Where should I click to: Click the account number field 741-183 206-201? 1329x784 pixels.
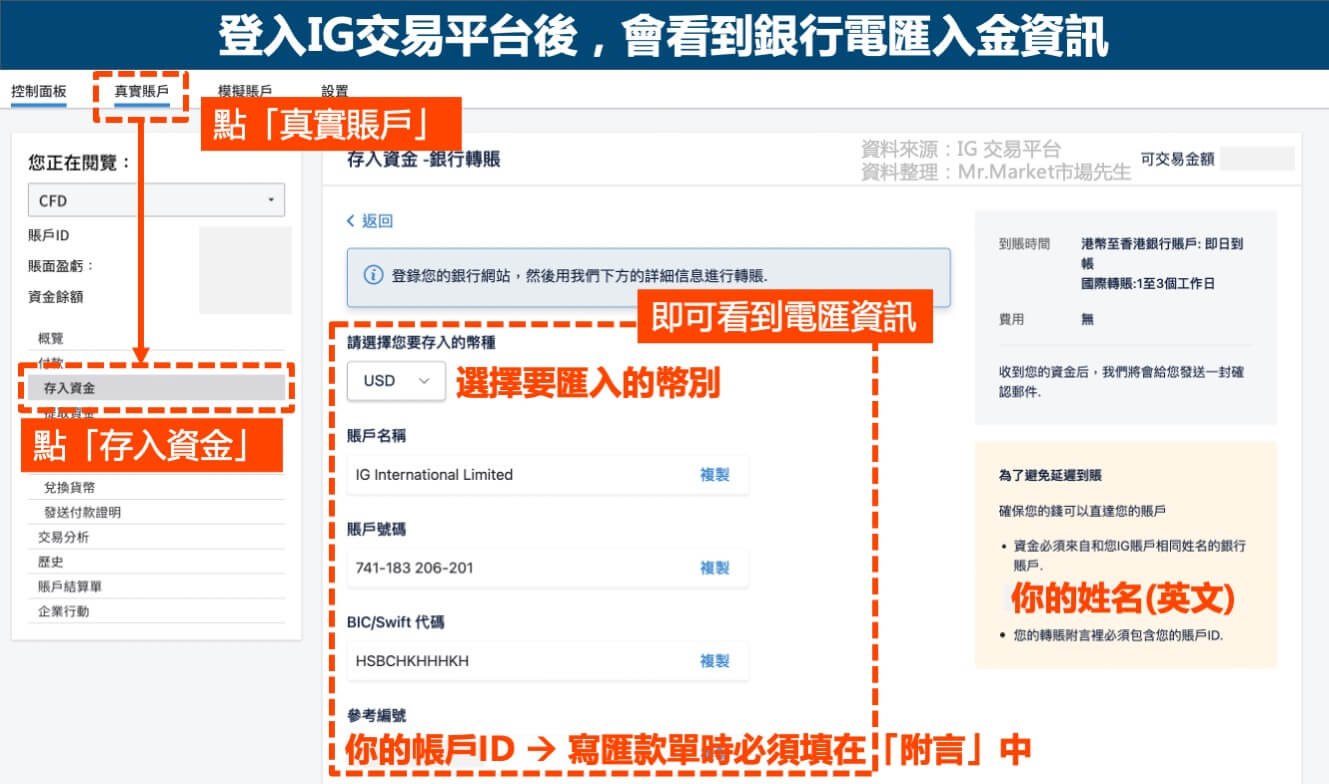coord(547,568)
